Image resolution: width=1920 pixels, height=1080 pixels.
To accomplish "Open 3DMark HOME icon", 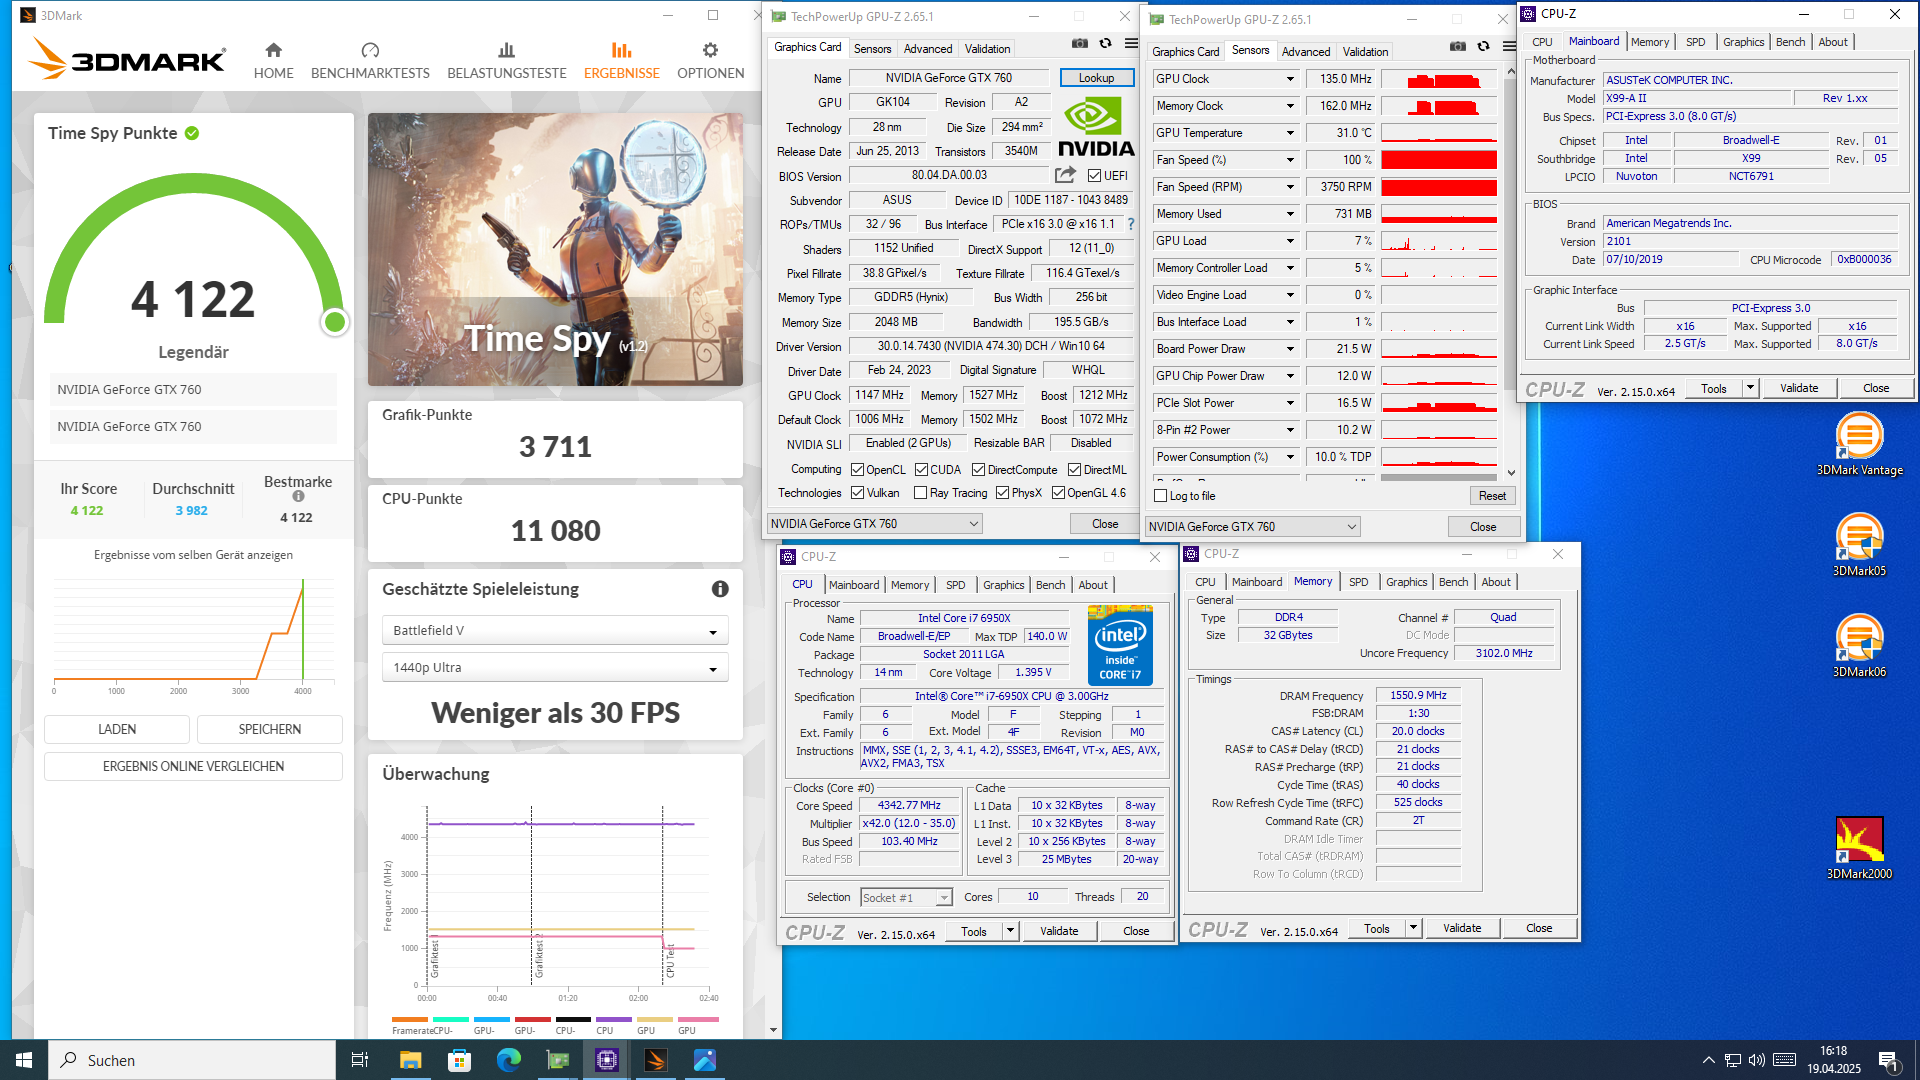I will (273, 50).
